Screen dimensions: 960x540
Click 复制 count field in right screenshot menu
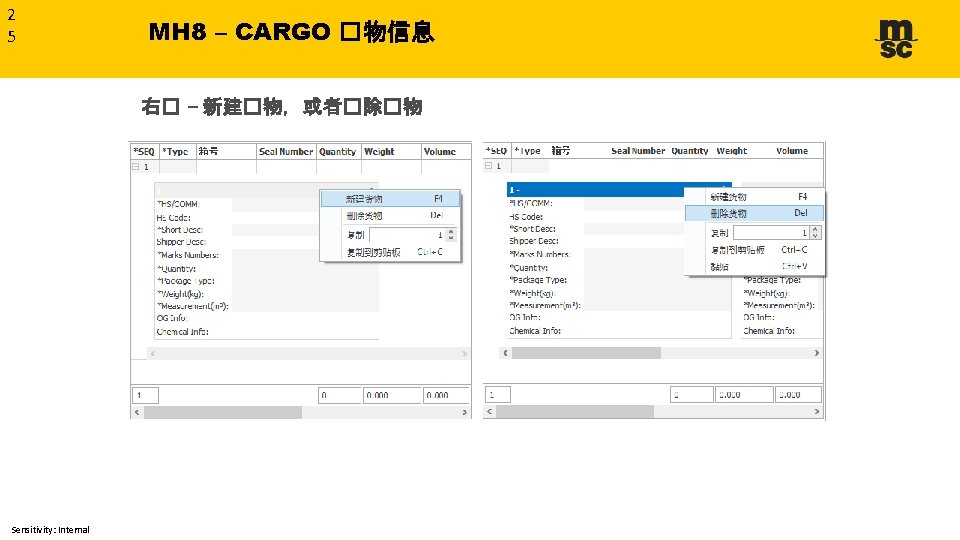[771, 233]
